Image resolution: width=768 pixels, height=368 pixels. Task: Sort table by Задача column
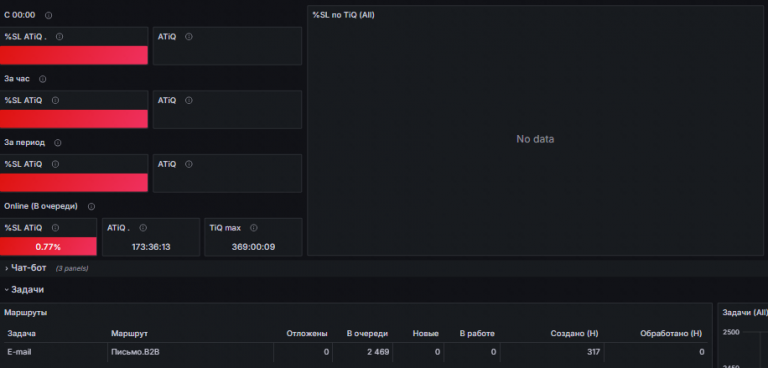[22, 333]
